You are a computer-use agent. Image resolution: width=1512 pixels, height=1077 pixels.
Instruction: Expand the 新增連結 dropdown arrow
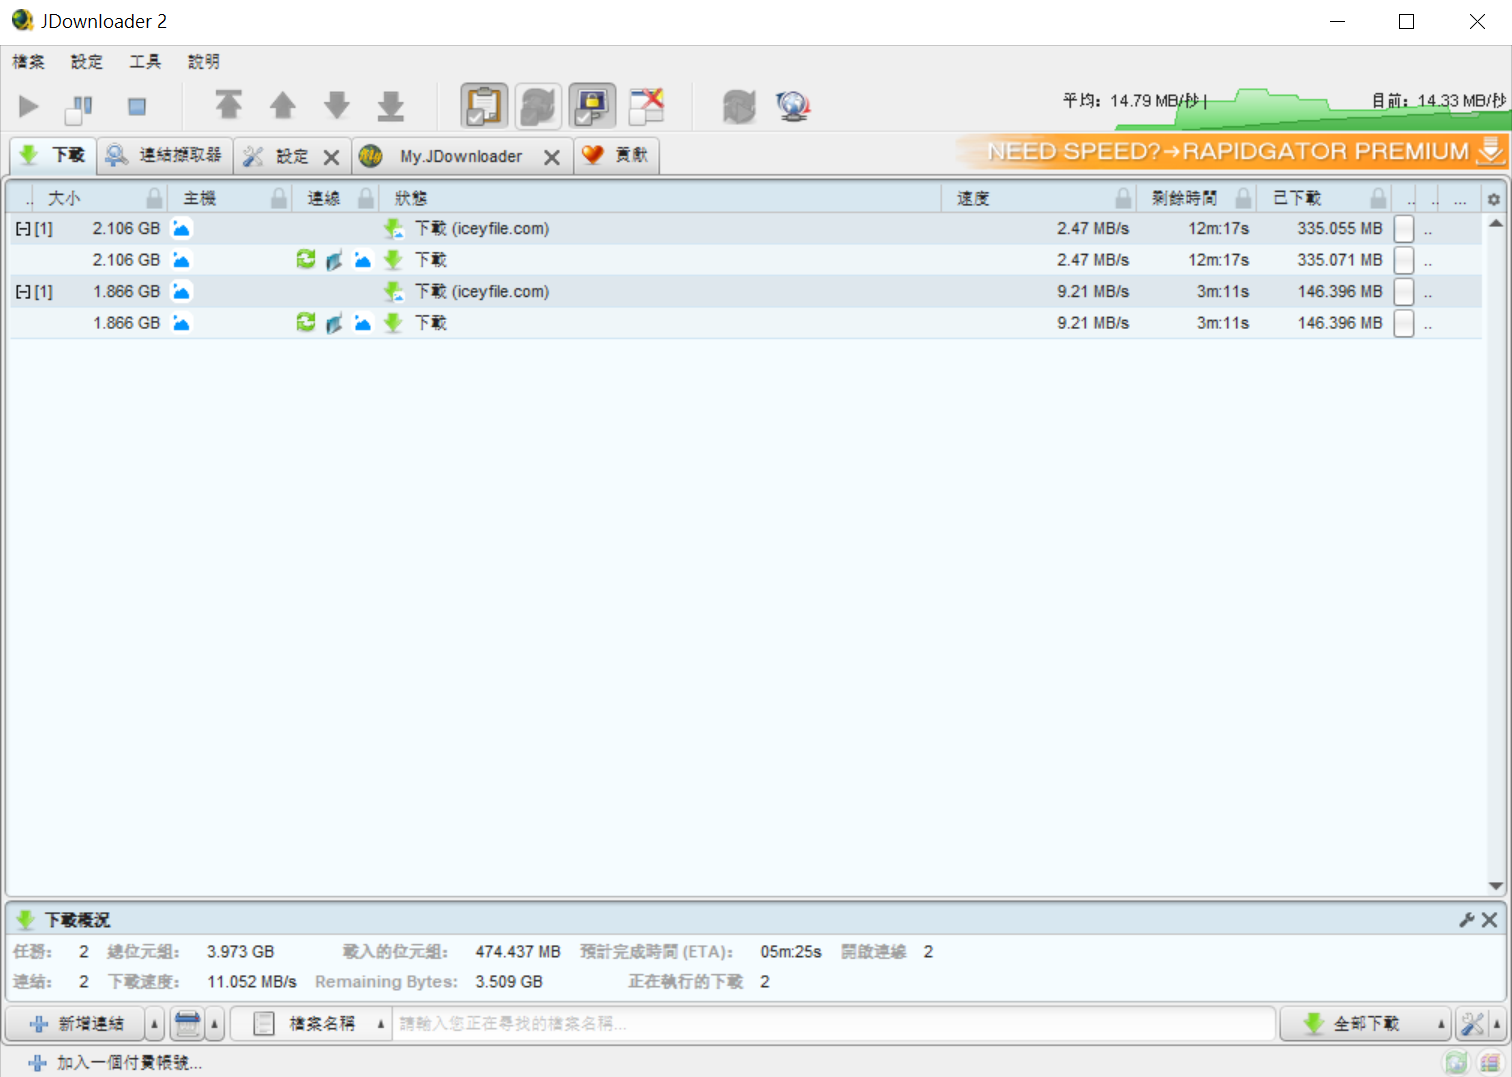pos(155,1024)
